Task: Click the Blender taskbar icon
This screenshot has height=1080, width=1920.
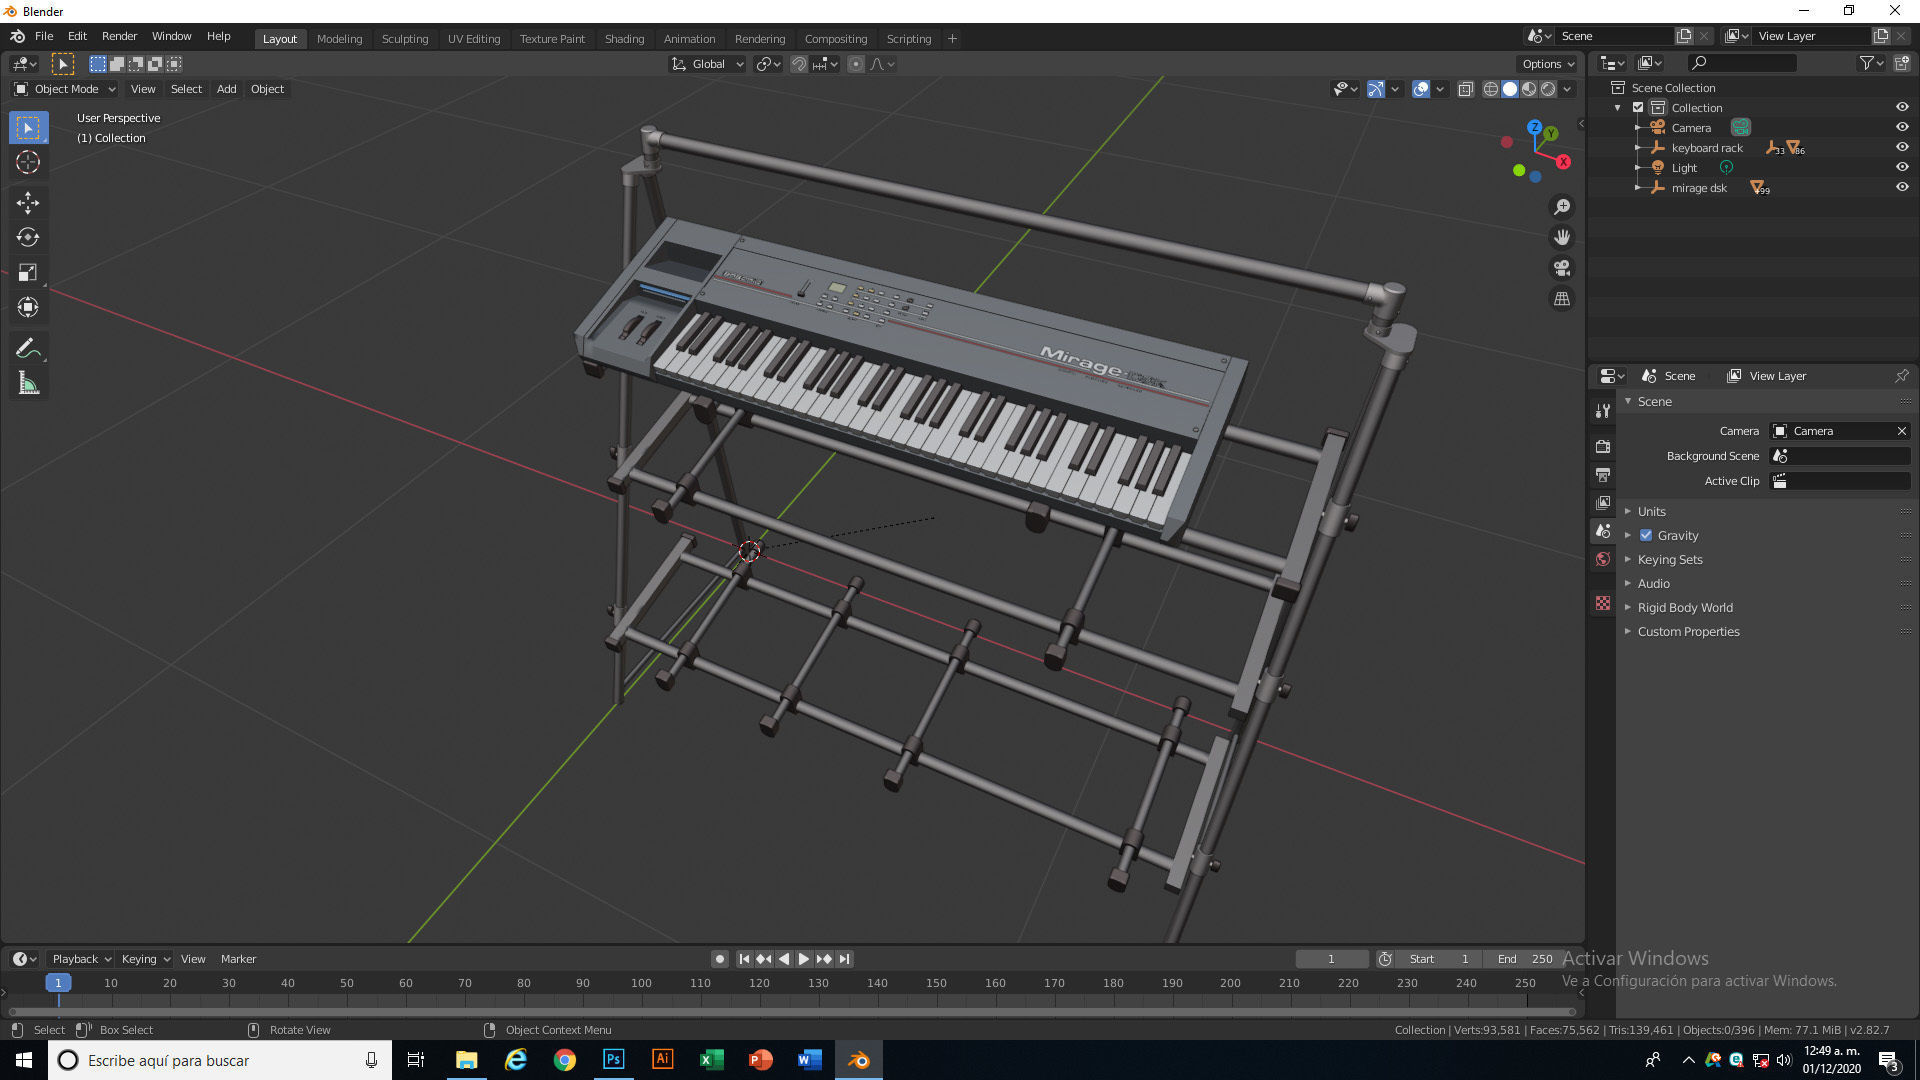Action: pos(859,1060)
